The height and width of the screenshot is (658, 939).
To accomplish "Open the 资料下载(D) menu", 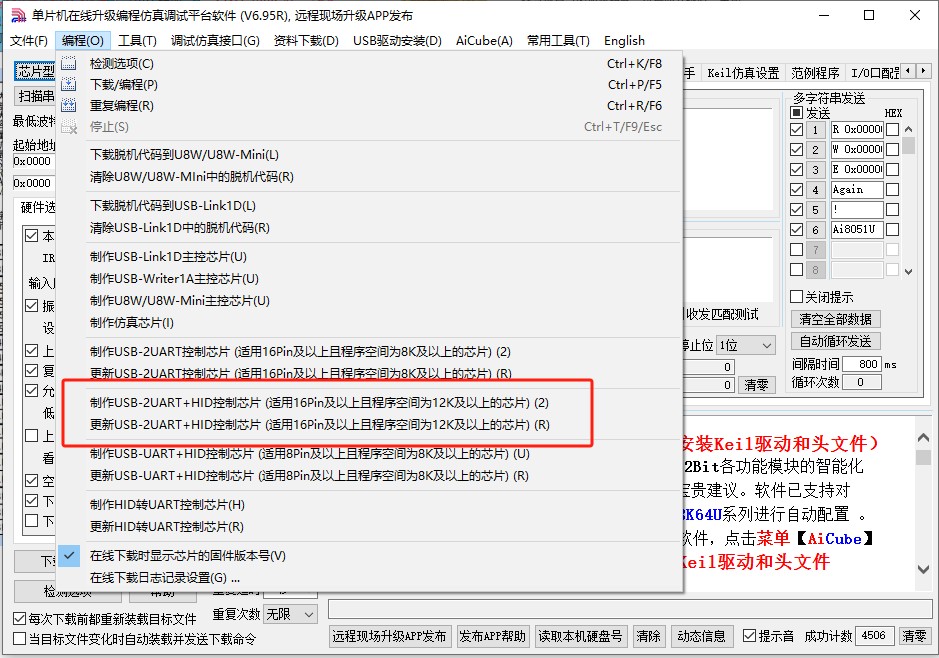I will (x=306, y=41).
